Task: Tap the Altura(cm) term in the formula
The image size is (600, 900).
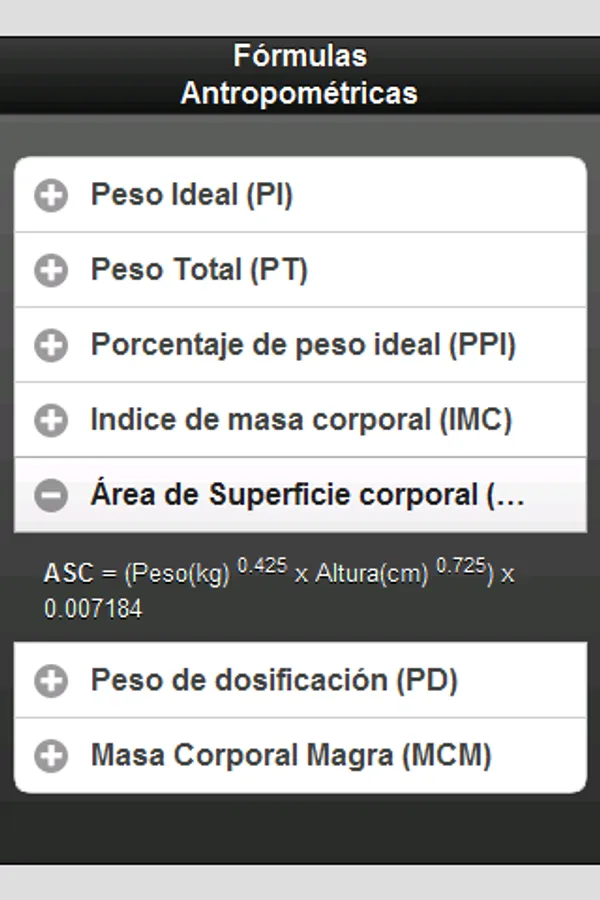Action: coord(371,575)
